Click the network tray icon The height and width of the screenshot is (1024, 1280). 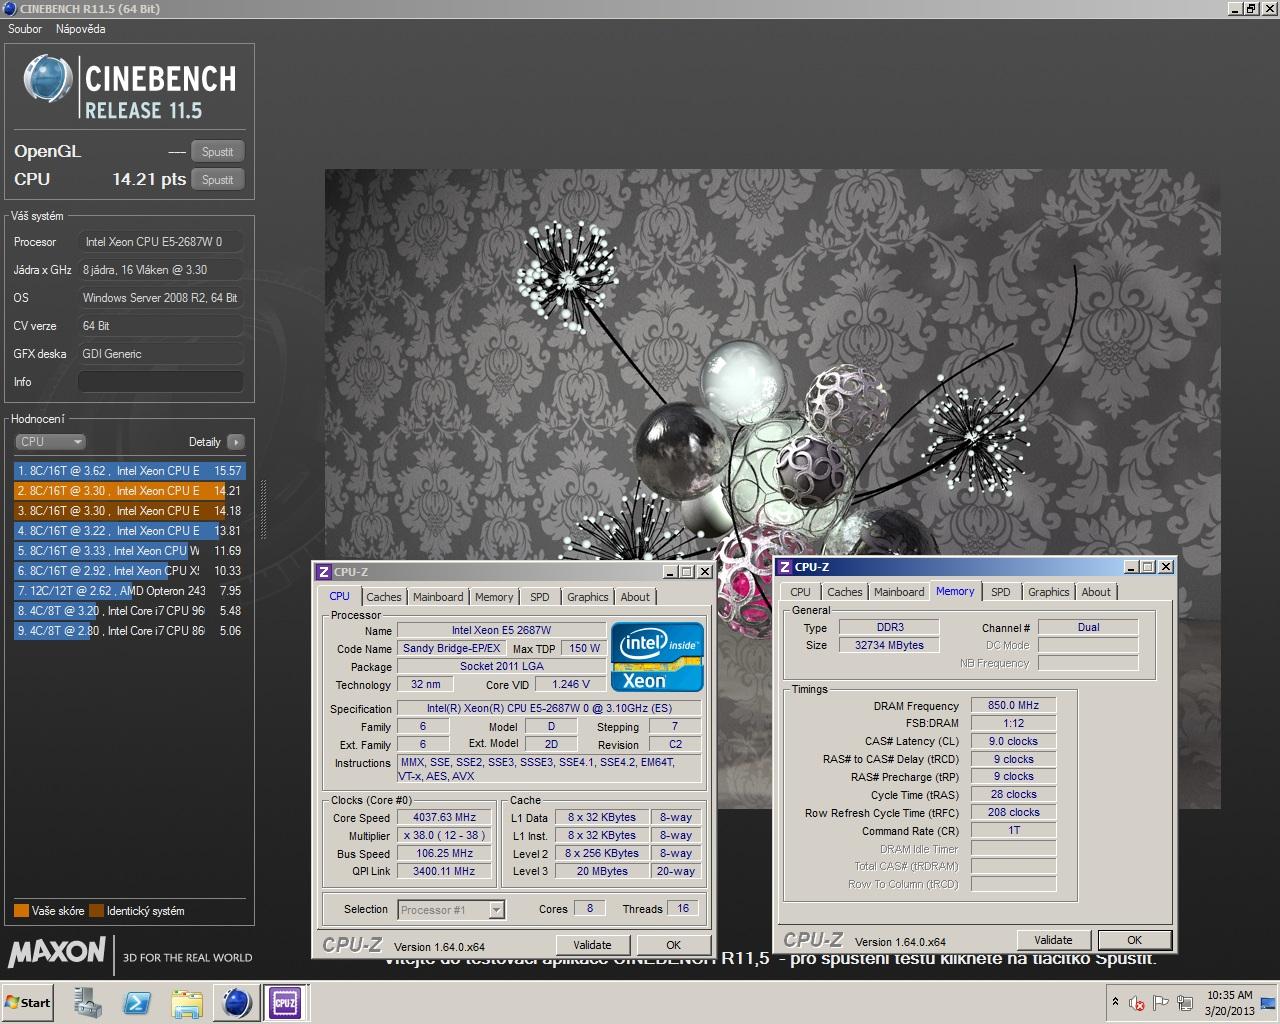pos(1186,1003)
